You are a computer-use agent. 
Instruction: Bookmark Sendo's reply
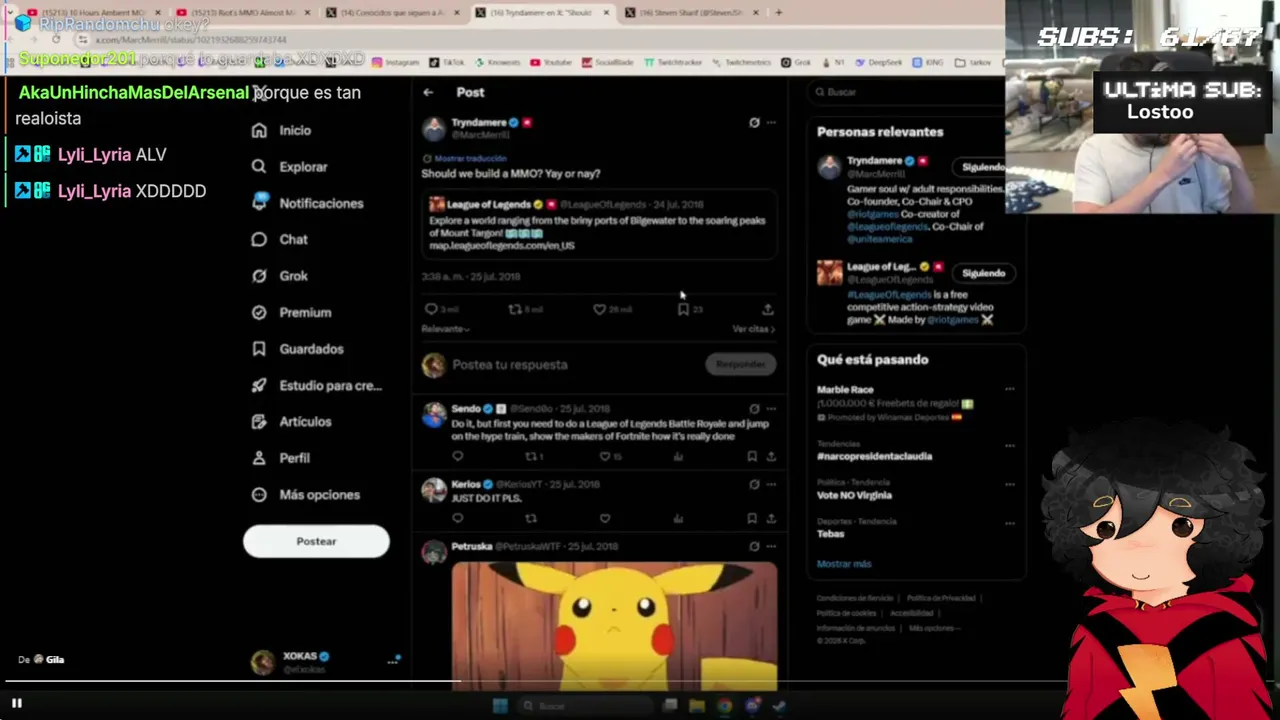752,457
